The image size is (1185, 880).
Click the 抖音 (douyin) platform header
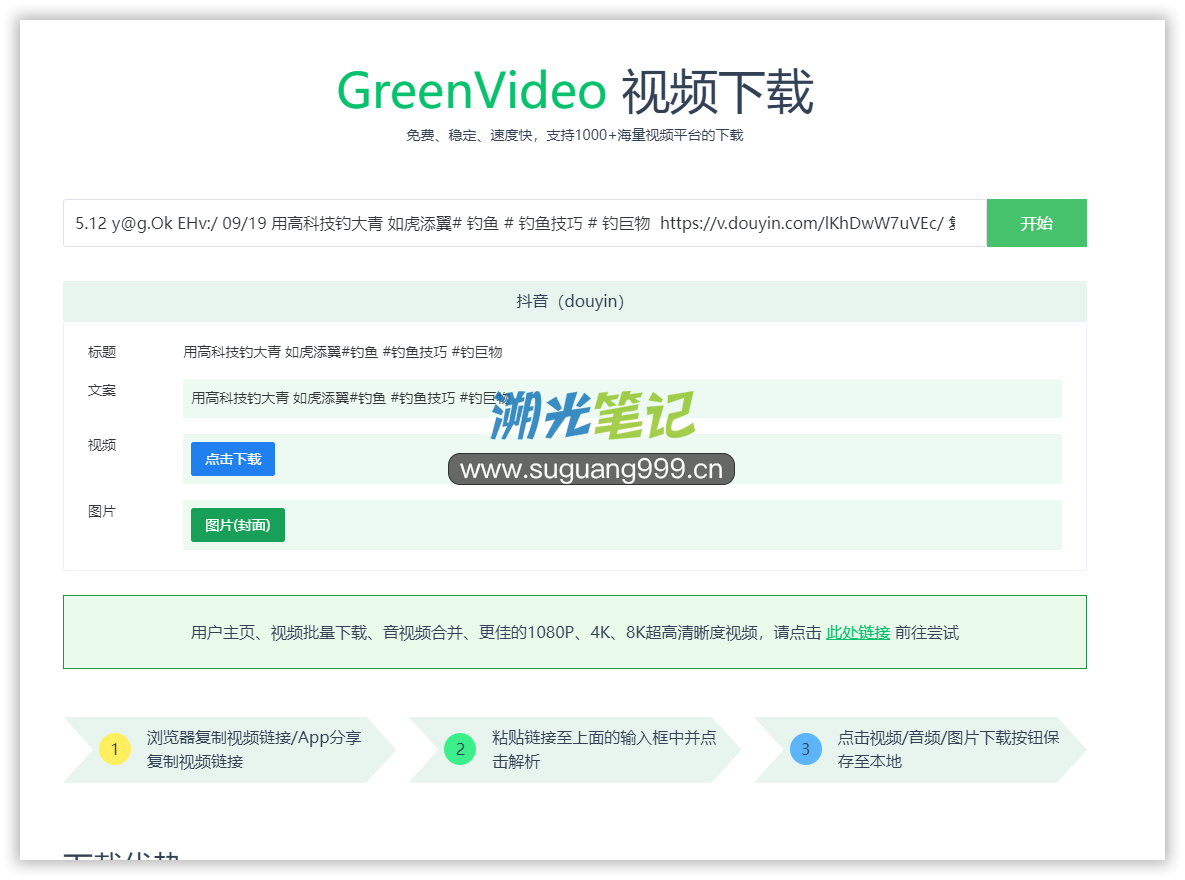tap(574, 302)
